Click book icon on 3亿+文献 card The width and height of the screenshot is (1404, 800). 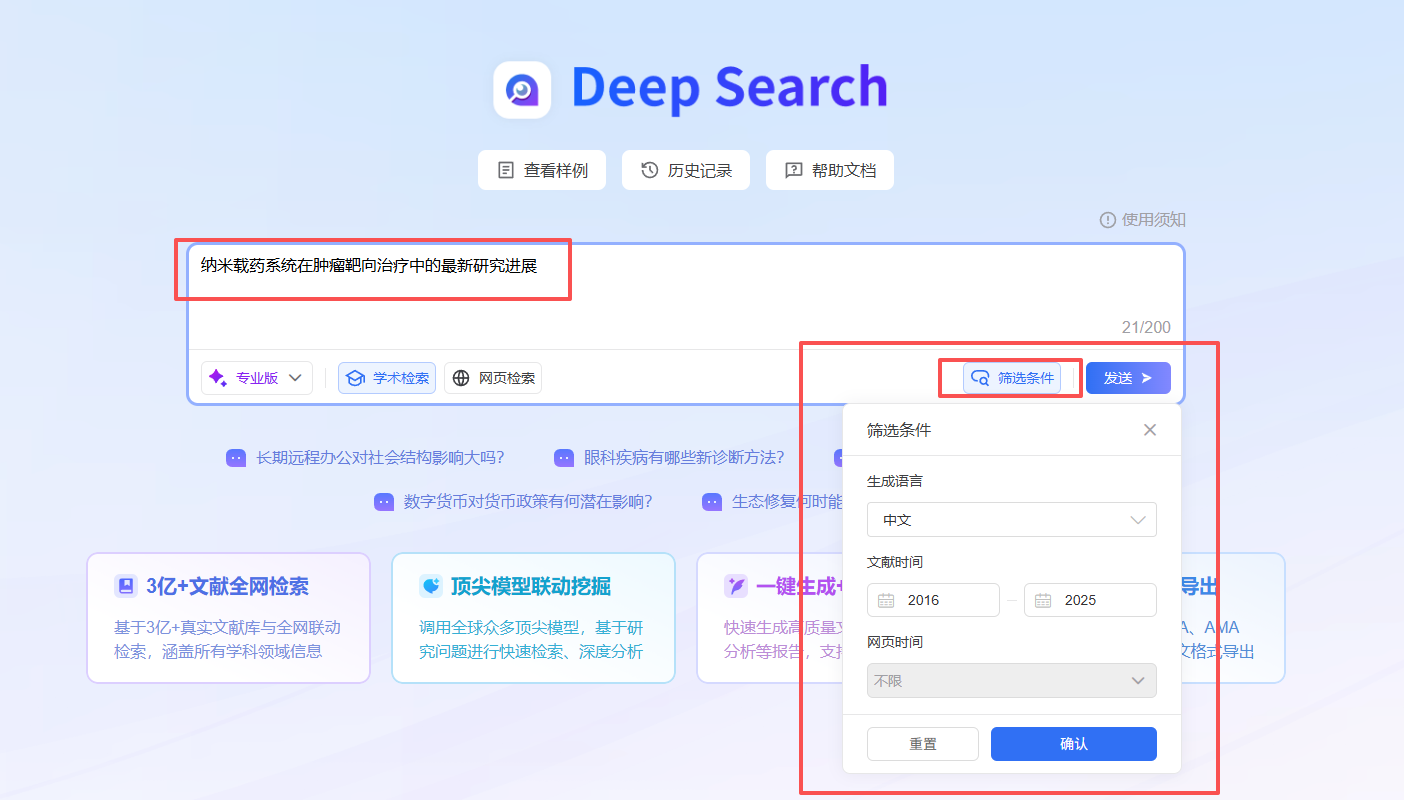pyautogui.click(x=125, y=587)
